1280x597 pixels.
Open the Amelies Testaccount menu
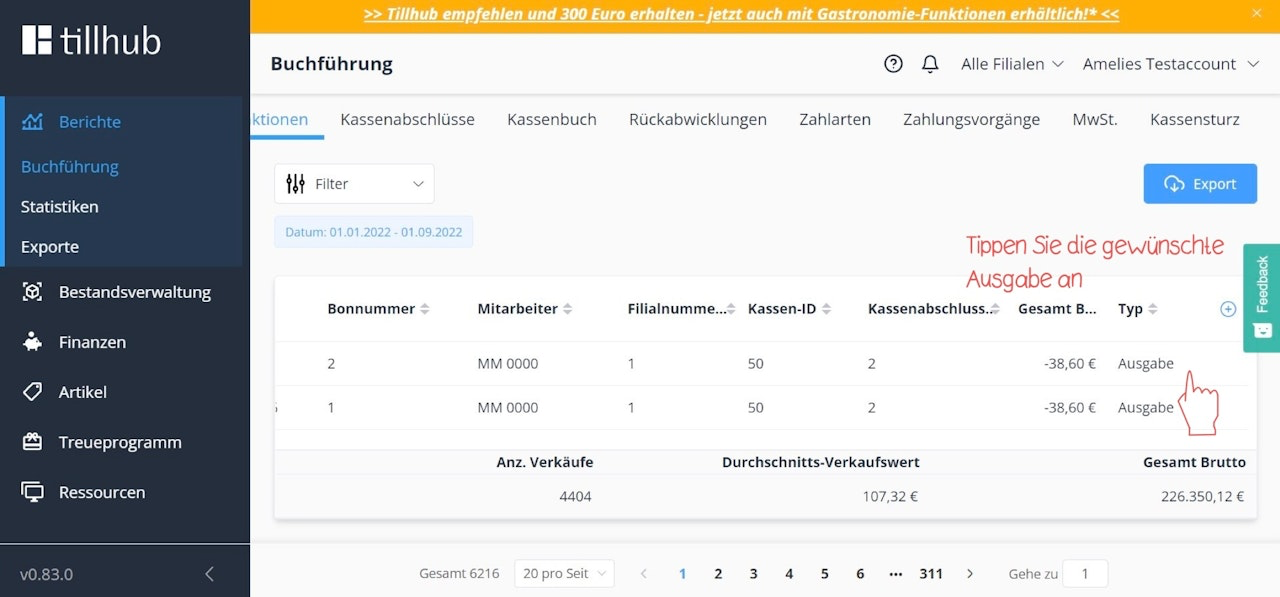point(1170,64)
